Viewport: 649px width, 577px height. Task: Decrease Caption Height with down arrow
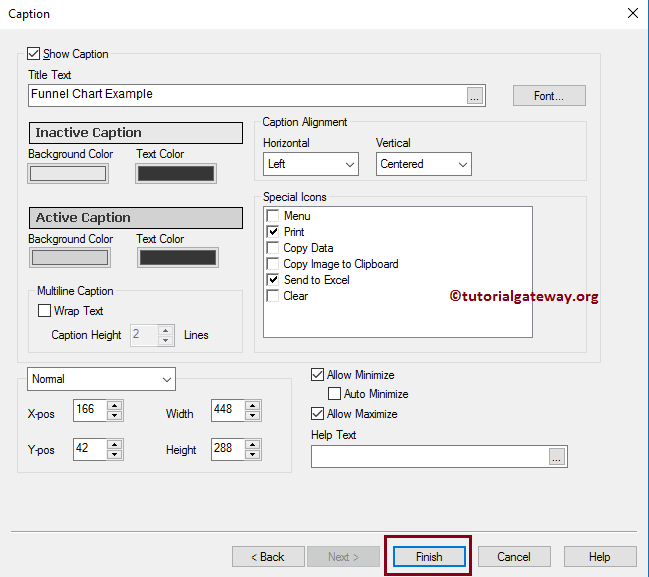[x=166, y=340]
